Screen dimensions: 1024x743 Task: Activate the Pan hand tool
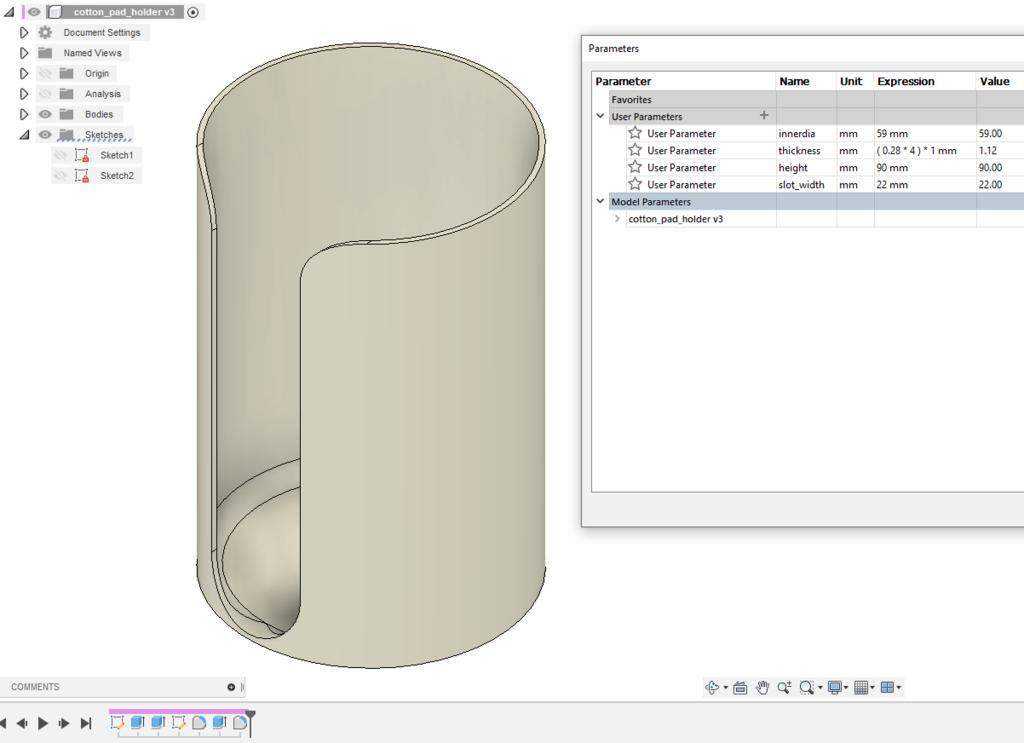(762, 688)
